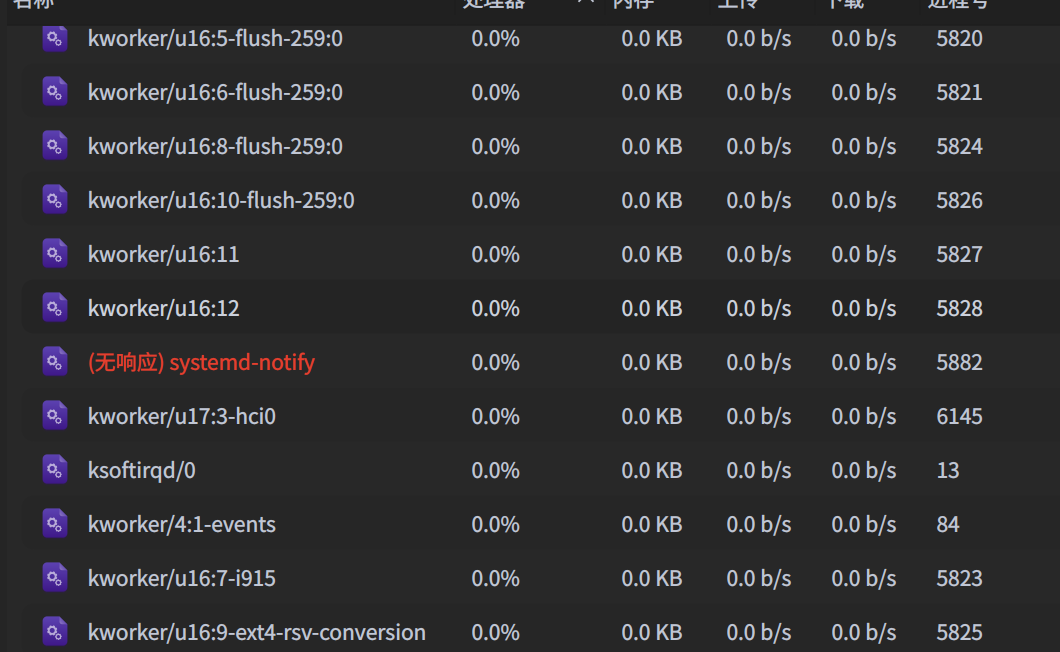Select the red (无响应) systemd-notify label
The image size is (1060, 652).
click(x=201, y=362)
